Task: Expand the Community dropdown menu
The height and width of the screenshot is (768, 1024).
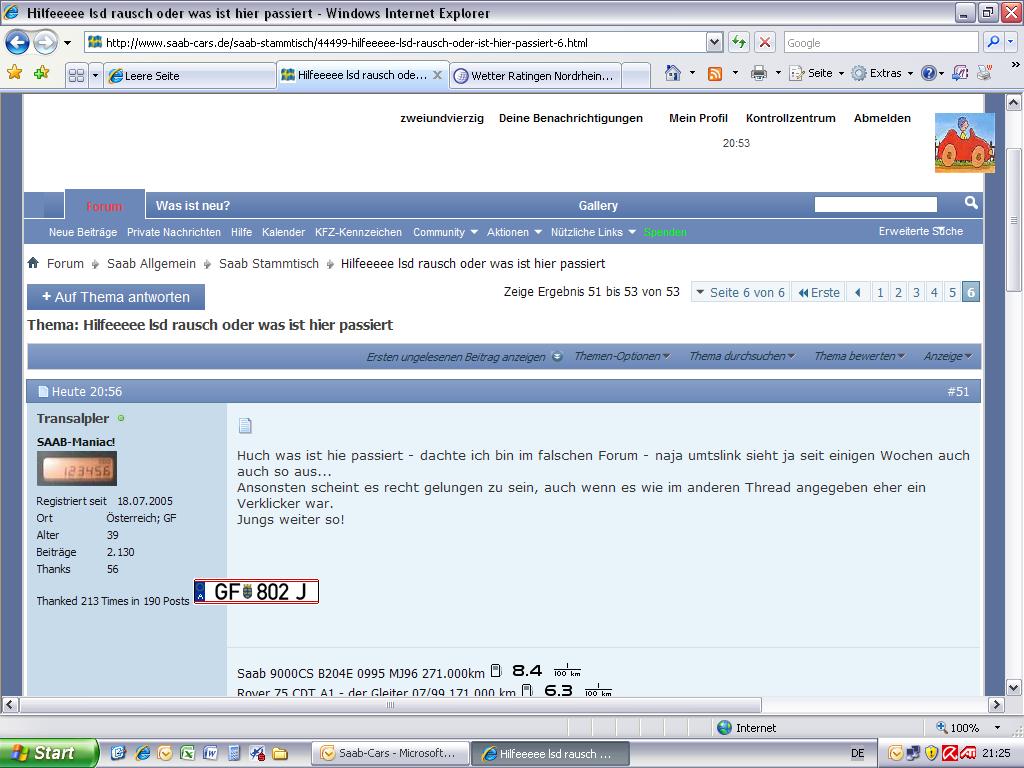Action: coord(445,232)
